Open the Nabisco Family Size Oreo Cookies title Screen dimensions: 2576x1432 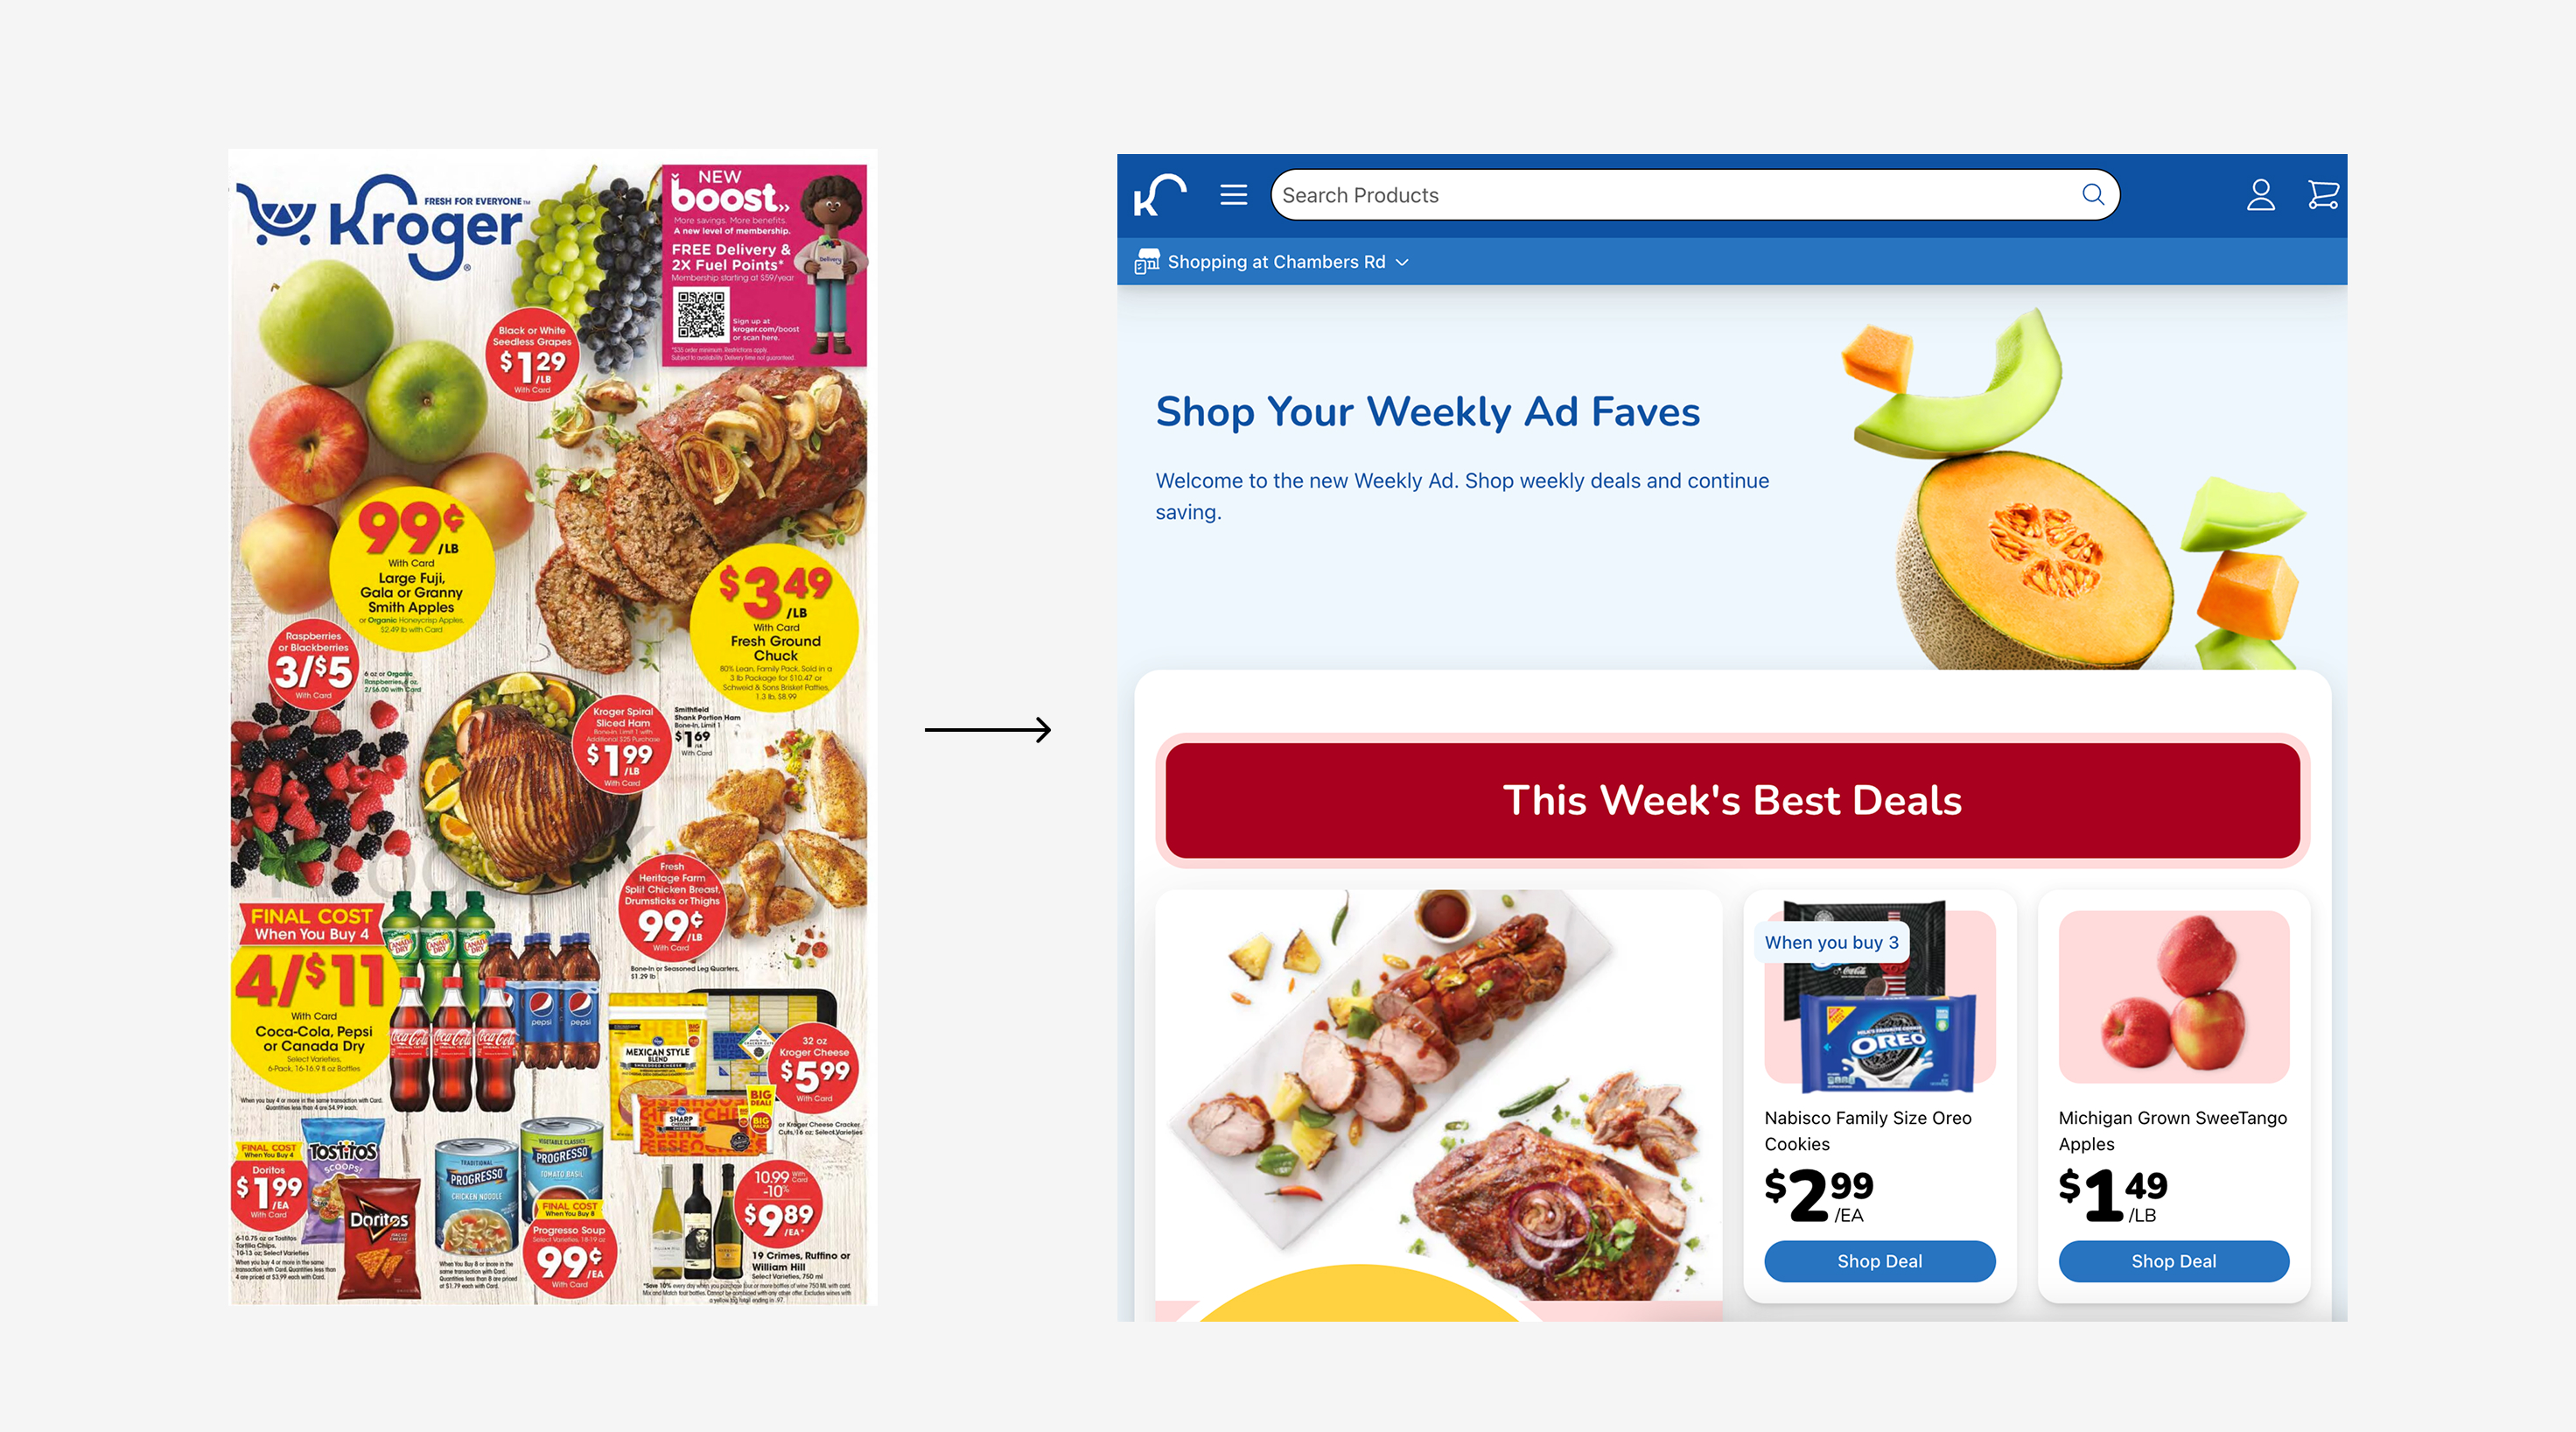pyautogui.click(x=1868, y=1130)
